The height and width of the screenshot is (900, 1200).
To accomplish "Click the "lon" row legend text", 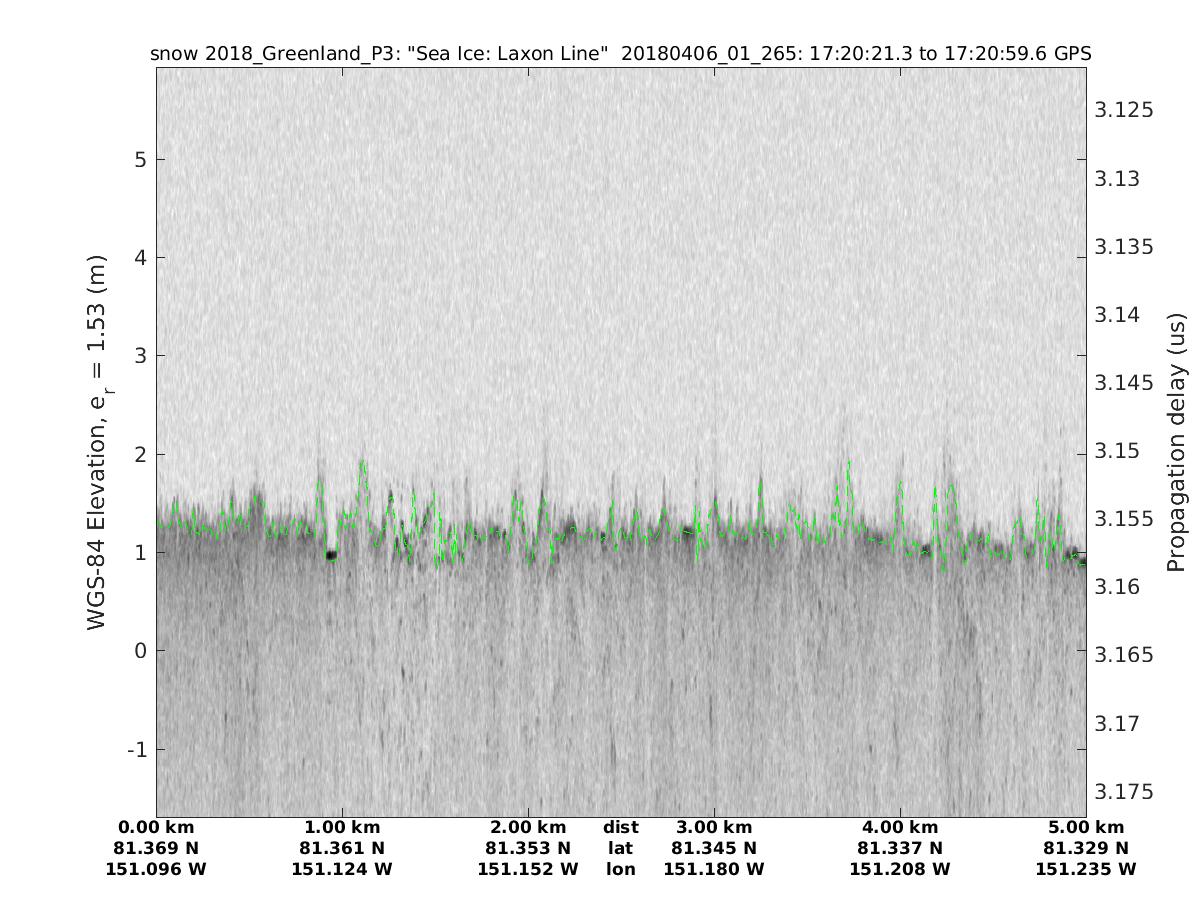I will tap(621, 870).
